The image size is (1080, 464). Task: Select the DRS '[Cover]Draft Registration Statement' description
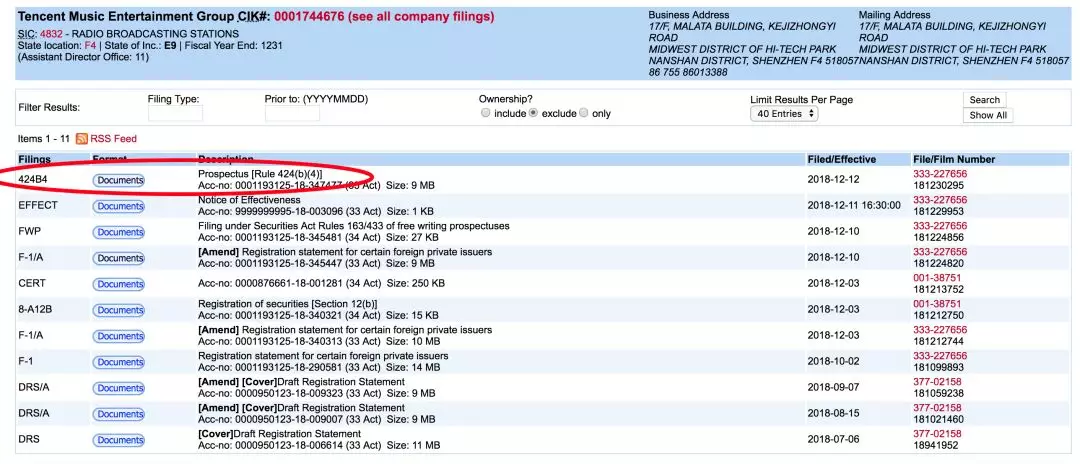280,434
